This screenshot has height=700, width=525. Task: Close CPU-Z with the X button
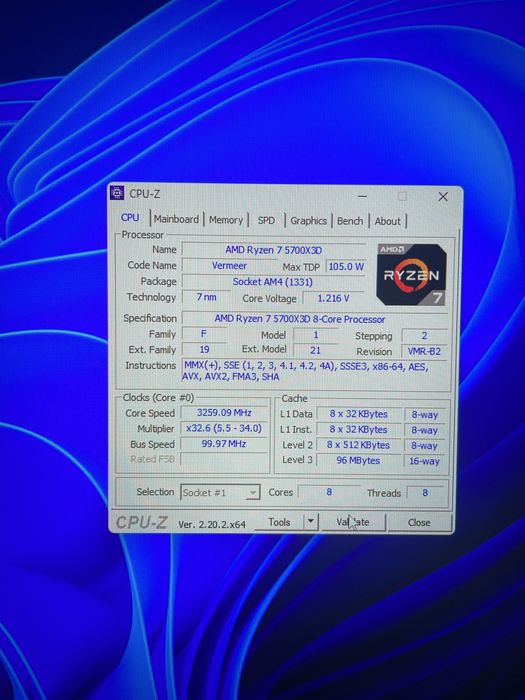coord(443,196)
